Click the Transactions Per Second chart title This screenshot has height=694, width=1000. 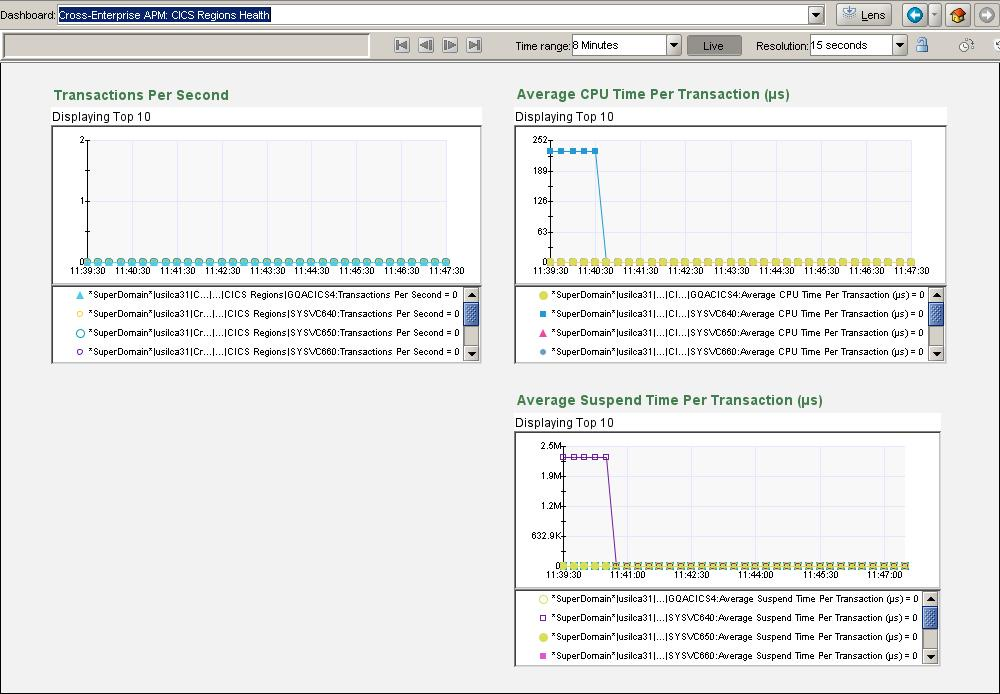(x=141, y=95)
